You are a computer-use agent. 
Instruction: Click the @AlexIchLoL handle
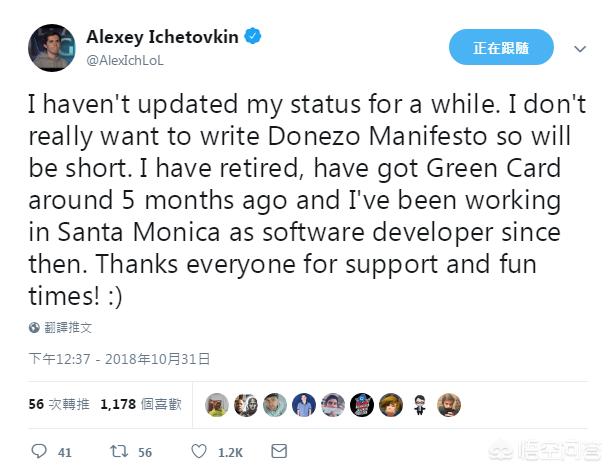125,60
